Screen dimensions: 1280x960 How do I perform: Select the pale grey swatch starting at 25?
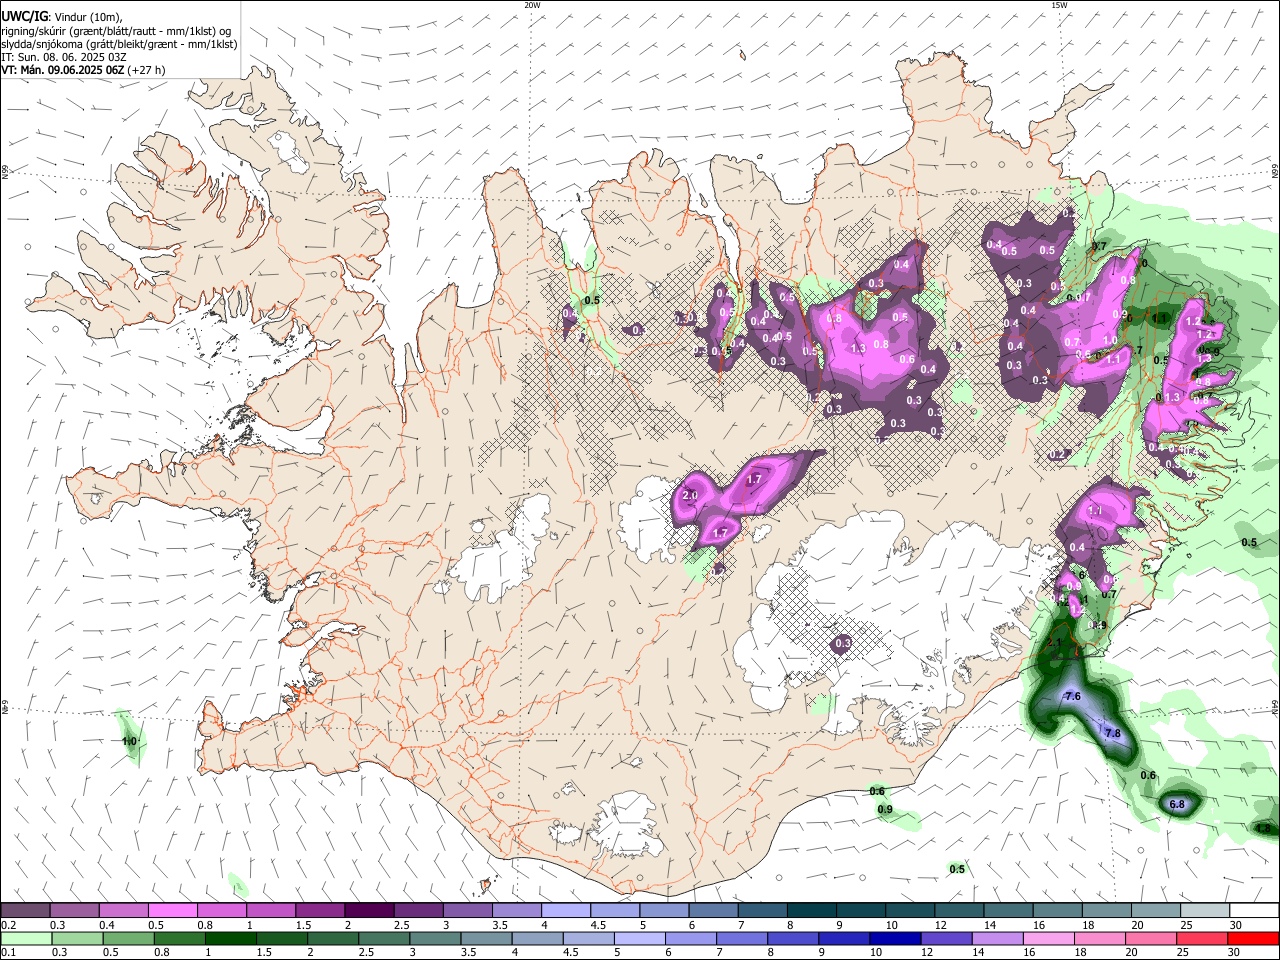(x=1205, y=911)
